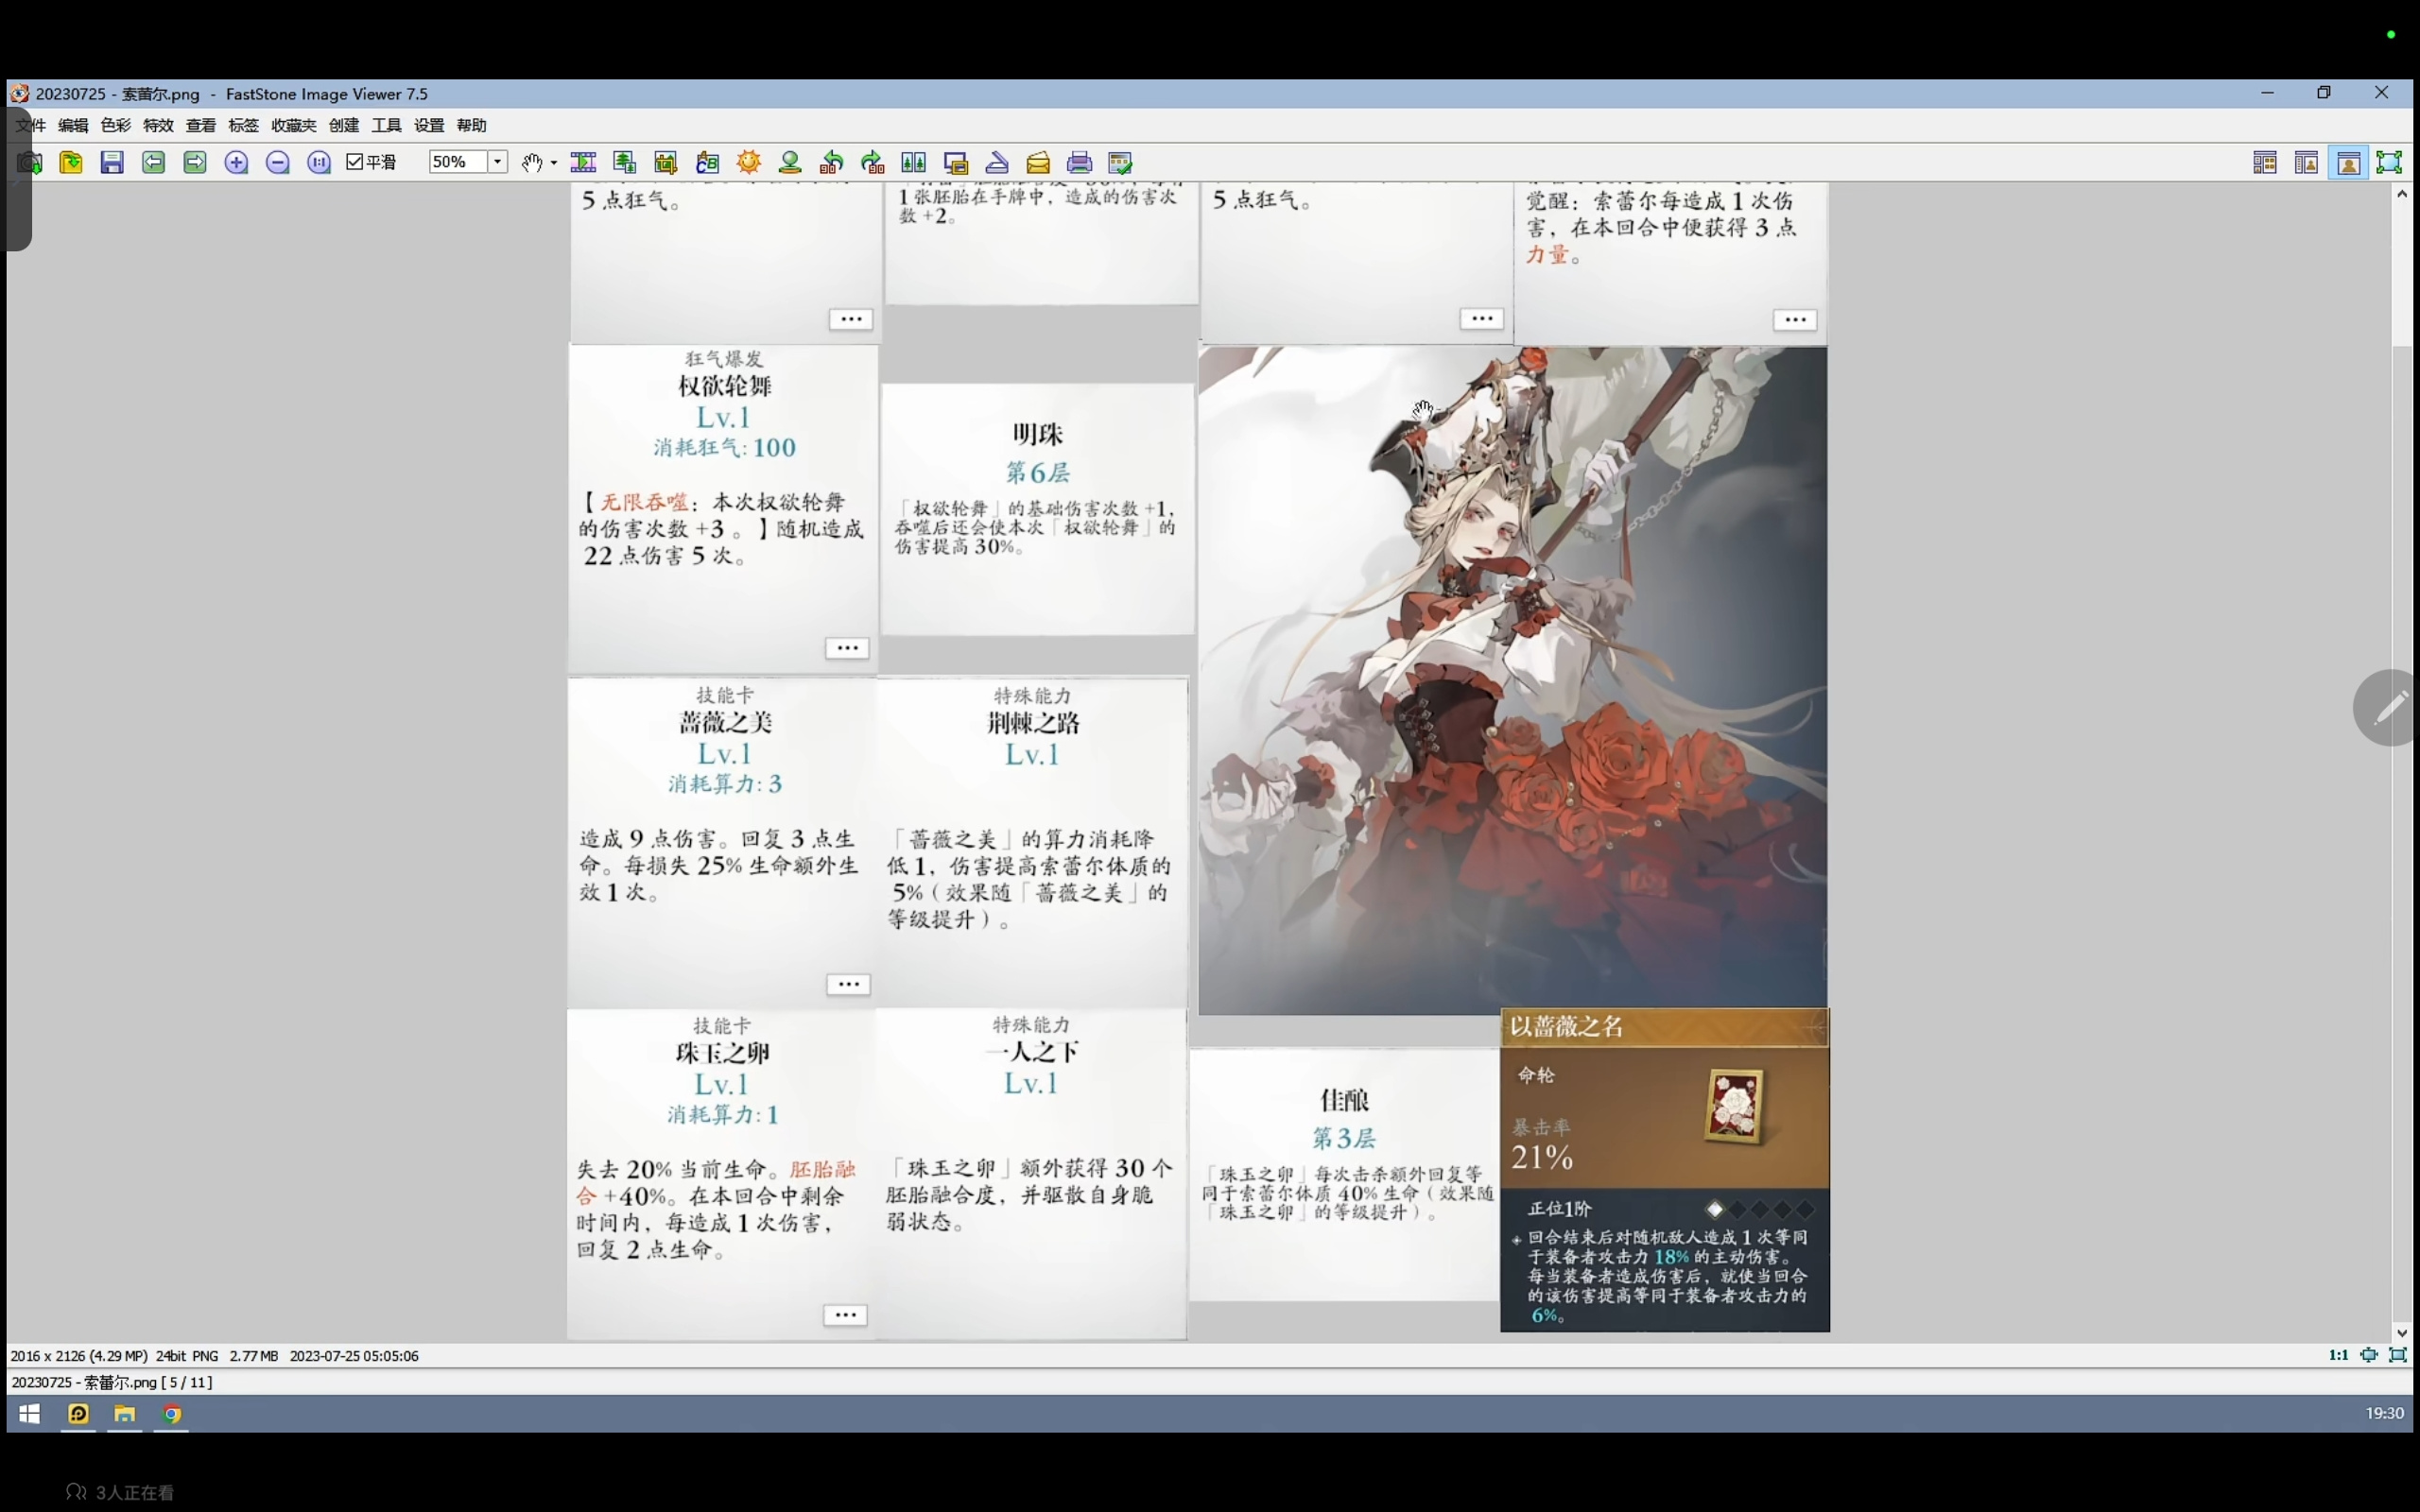Open File Explorer from the taskbar

pyautogui.click(x=124, y=1413)
